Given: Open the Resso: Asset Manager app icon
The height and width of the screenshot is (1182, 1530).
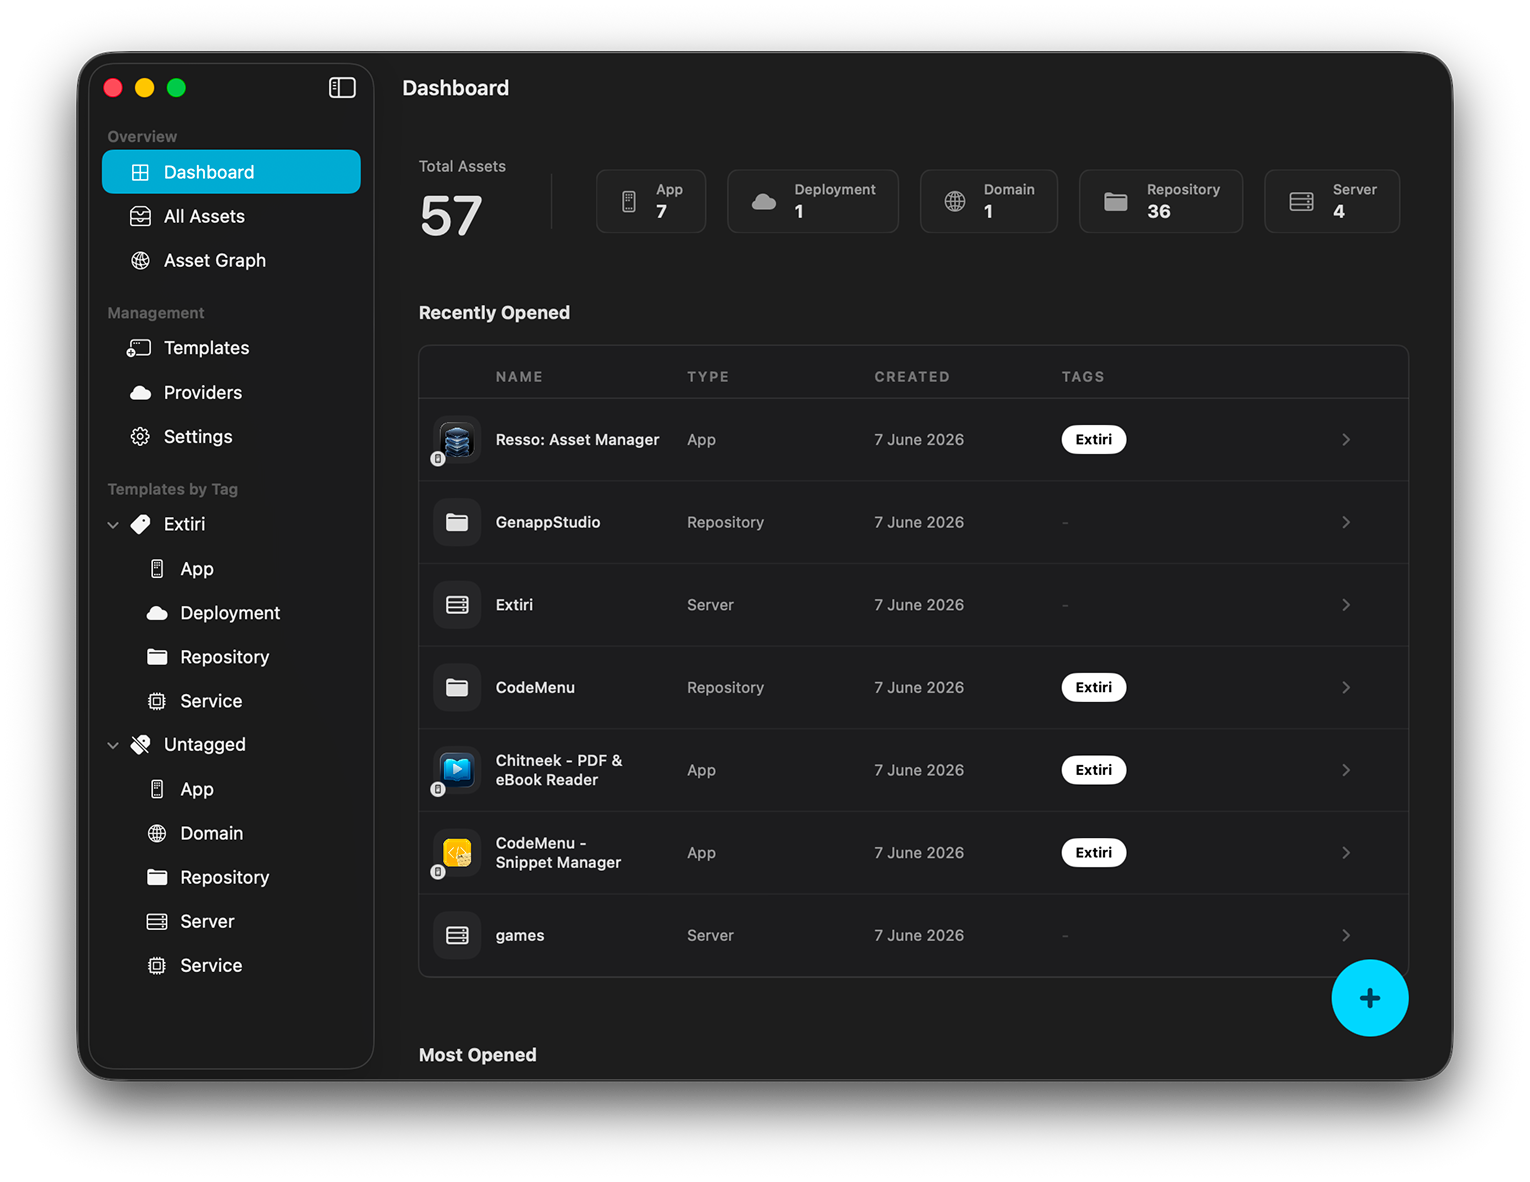Looking at the screenshot, I should (x=457, y=440).
